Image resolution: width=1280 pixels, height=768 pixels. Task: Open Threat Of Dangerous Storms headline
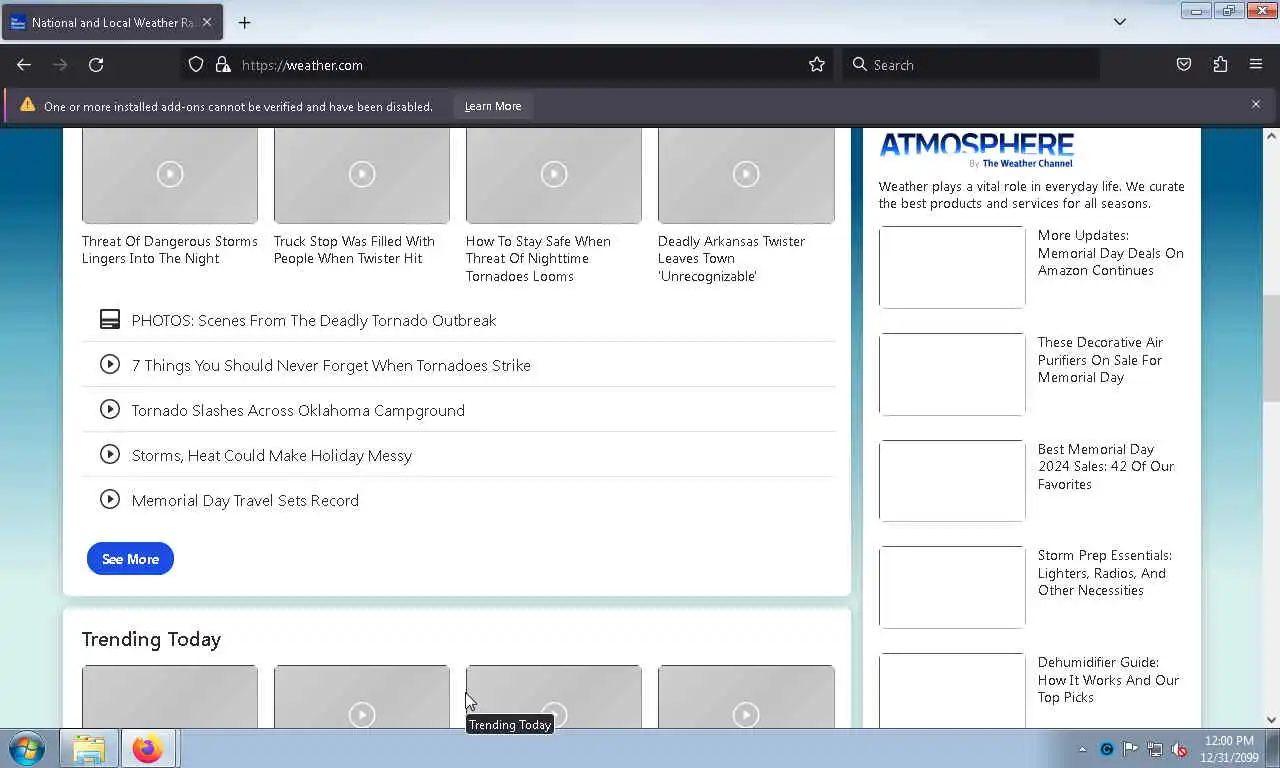(x=170, y=250)
